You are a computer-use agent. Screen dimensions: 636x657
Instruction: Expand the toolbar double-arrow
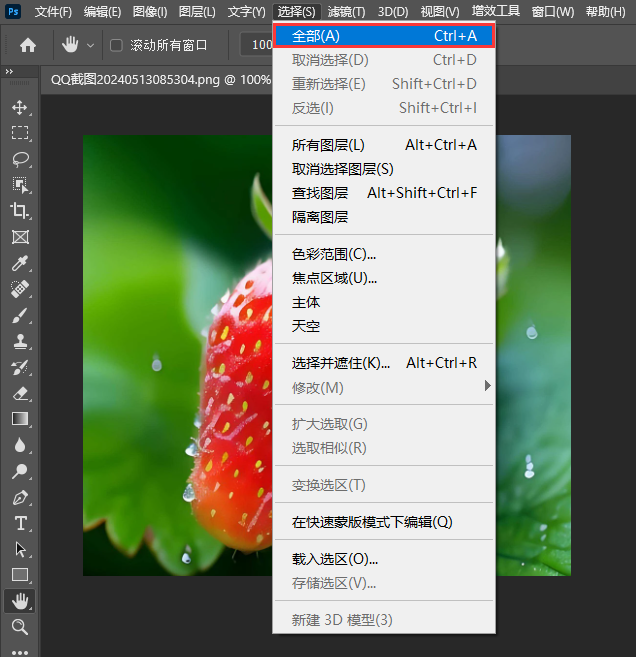pyautogui.click(x=9, y=72)
